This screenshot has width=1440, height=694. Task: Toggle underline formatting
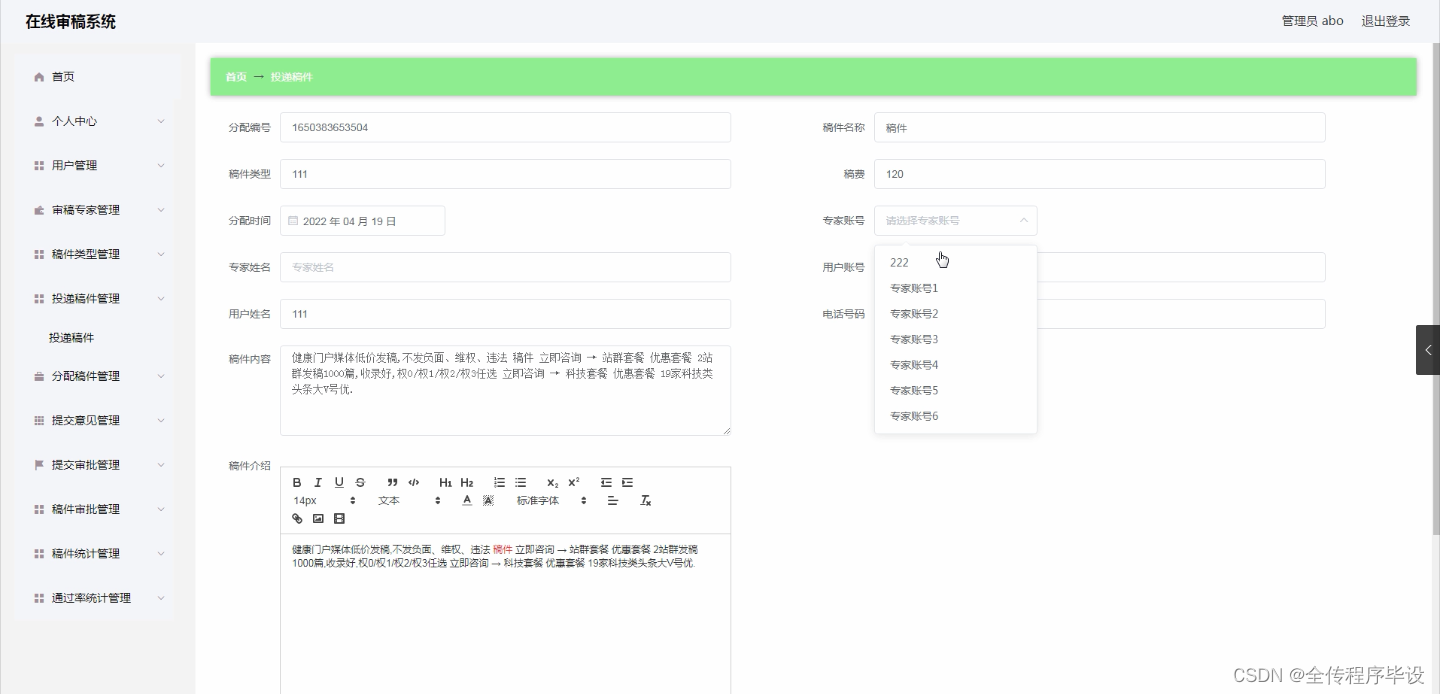point(339,483)
